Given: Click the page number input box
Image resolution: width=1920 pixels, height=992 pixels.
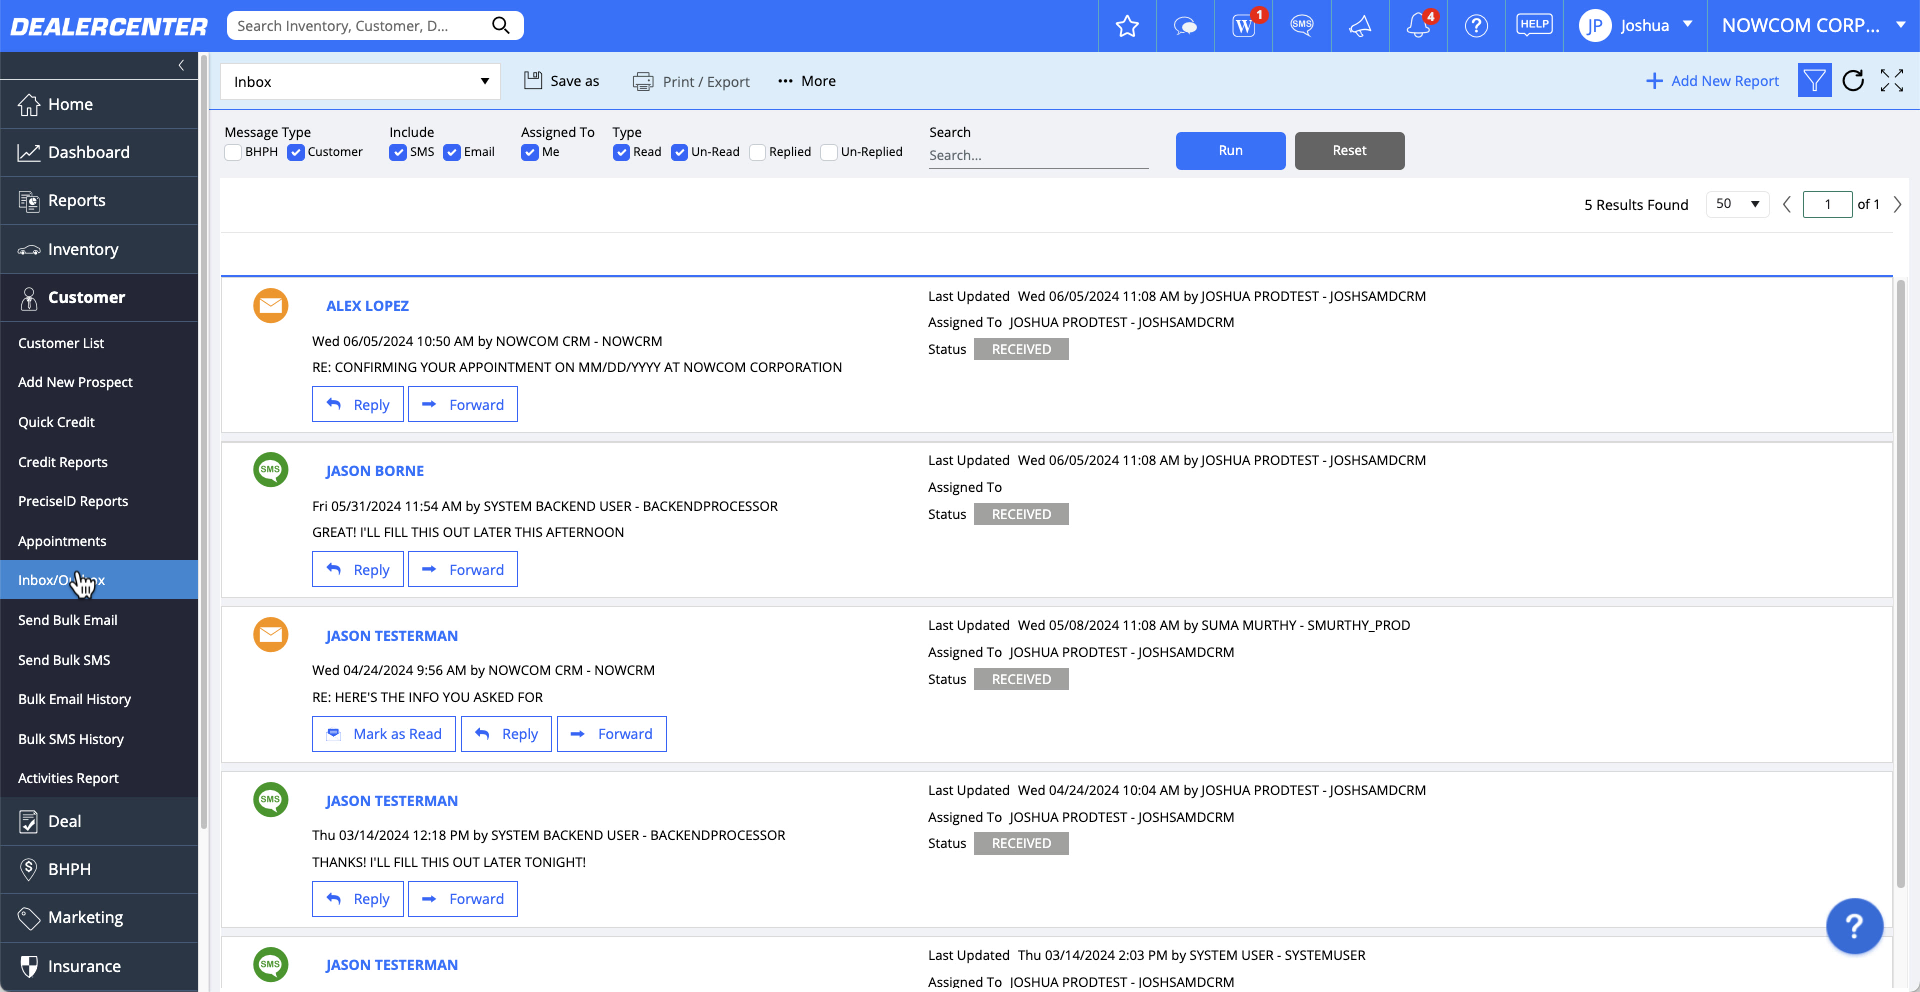Looking at the screenshot, I should point(1827,204).
